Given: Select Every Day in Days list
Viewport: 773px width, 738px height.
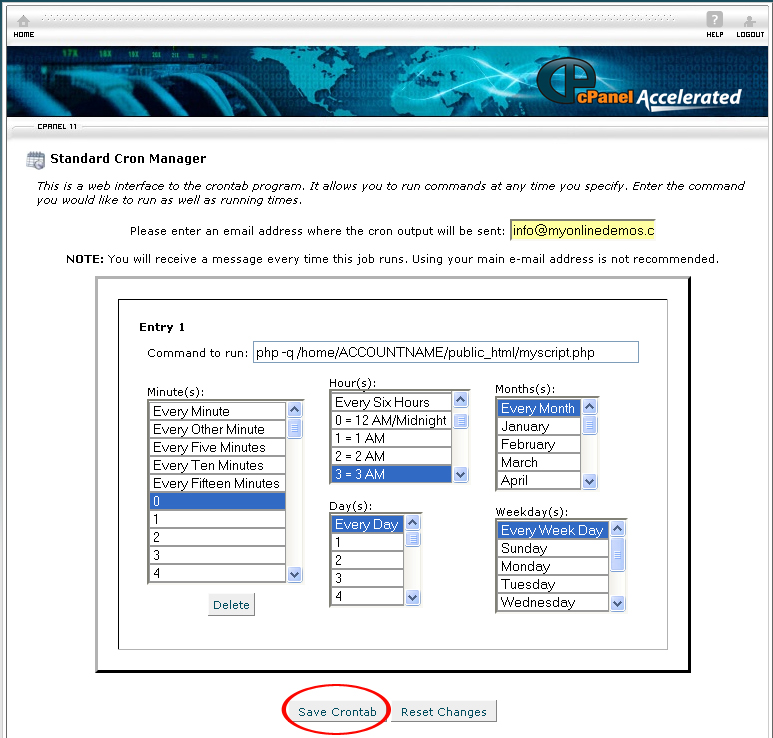Looking at the screenshot, I should click(x=368, y=524).
